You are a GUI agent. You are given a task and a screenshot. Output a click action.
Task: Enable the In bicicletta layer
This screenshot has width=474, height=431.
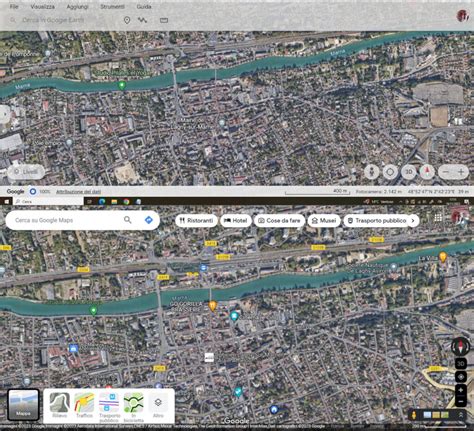(x=133, y=407)
